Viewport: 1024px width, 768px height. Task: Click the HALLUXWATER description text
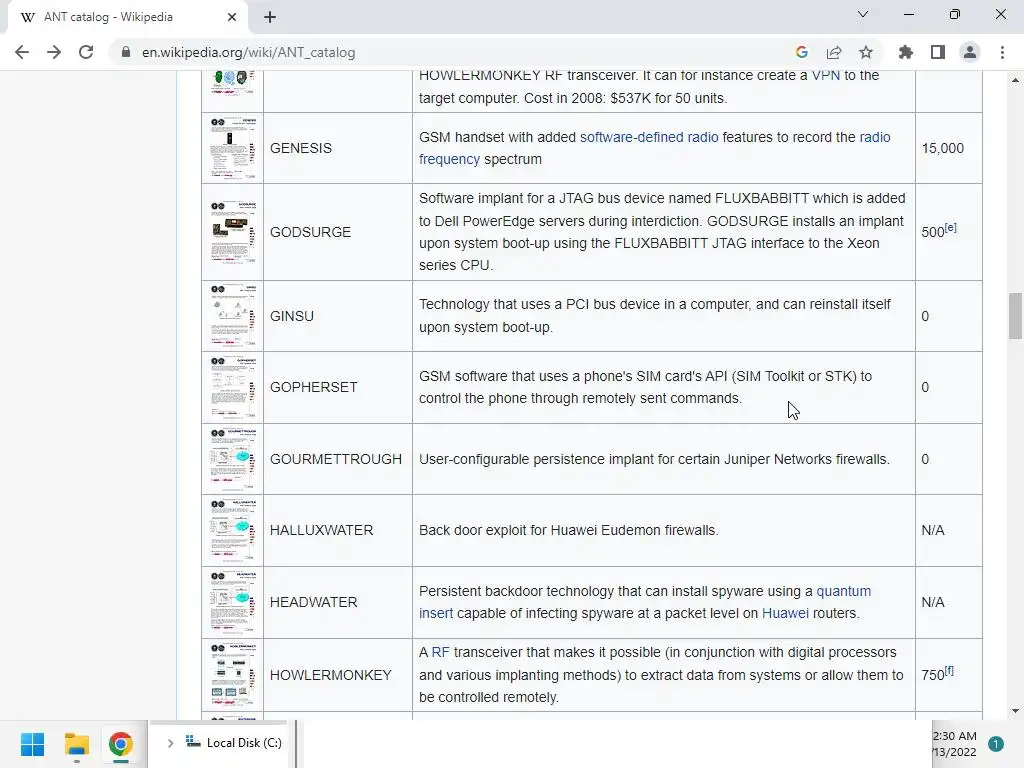tap(568, 530)
